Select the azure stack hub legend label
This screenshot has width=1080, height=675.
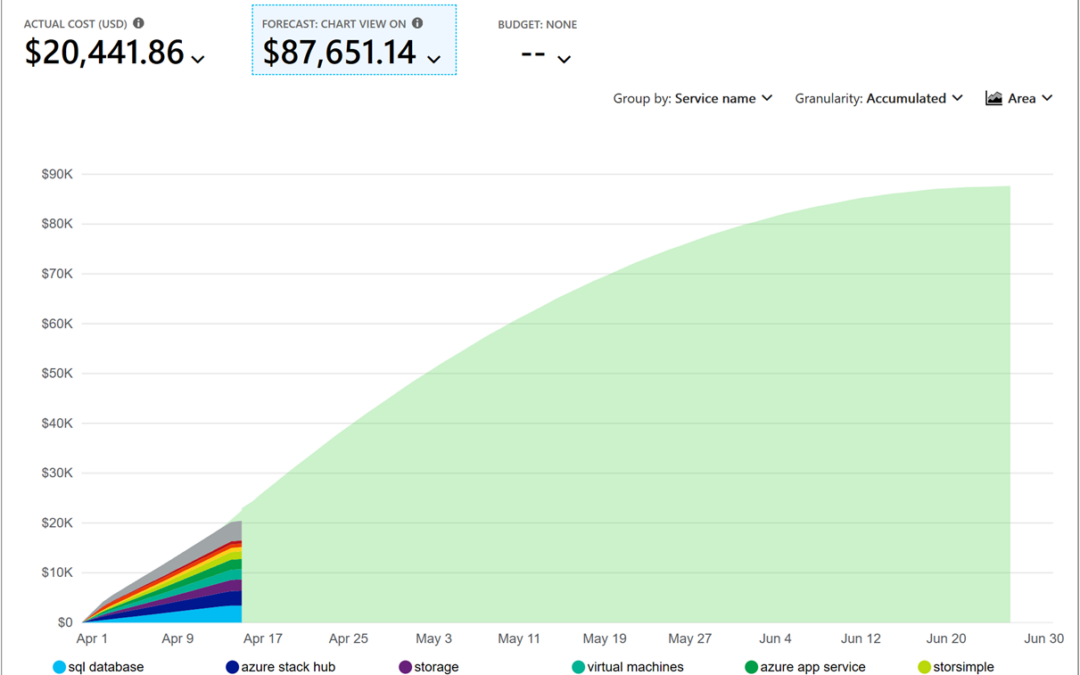288,667
